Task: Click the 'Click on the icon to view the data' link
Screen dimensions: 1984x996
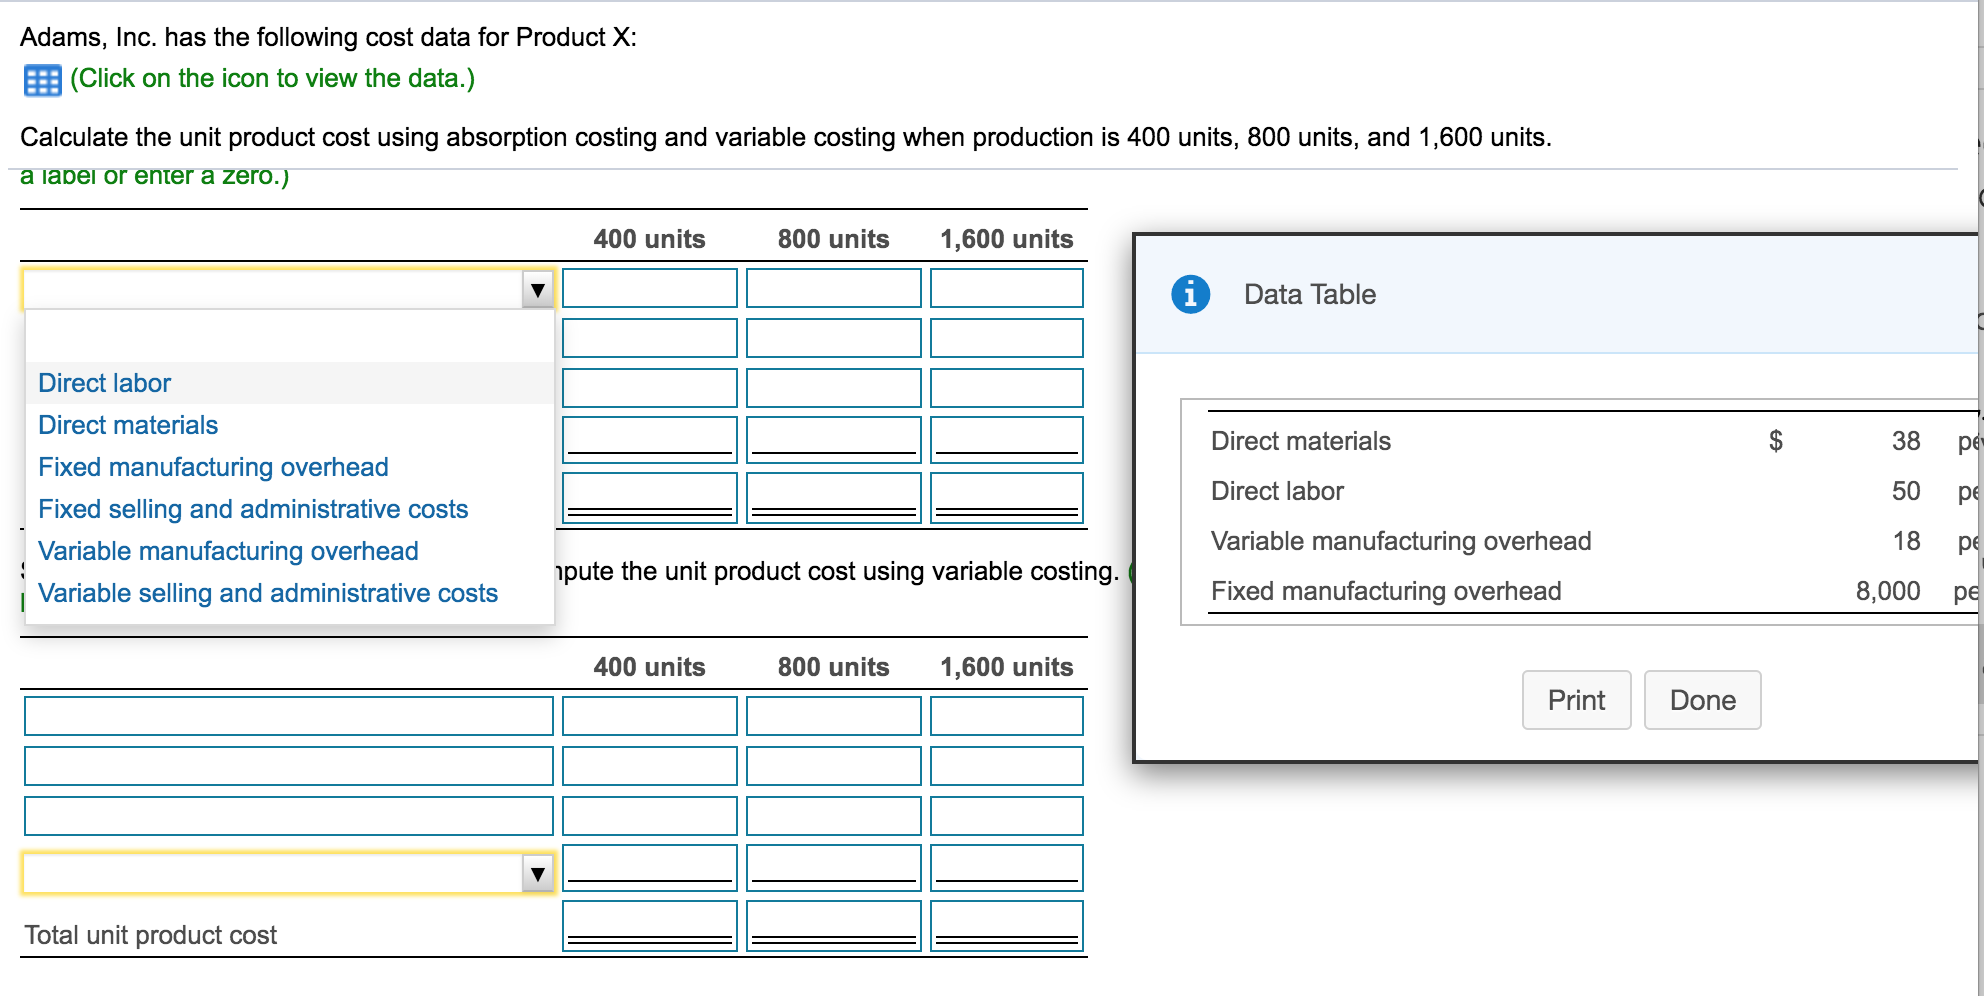Action: [x=272, y=78]
